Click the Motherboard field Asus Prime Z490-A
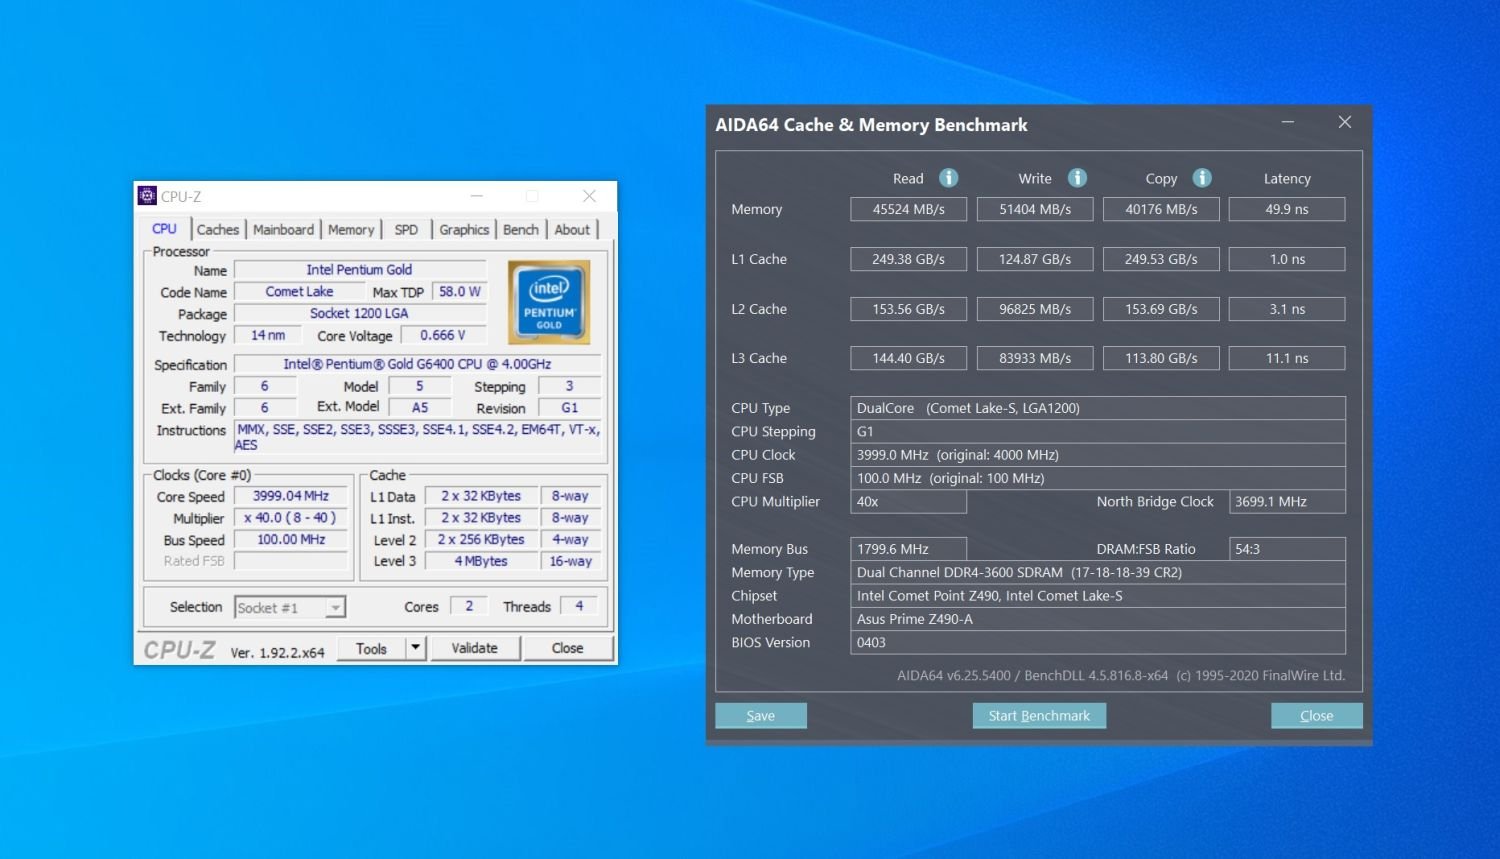This screenshot has width=1500, height=859. [1098, 619]
